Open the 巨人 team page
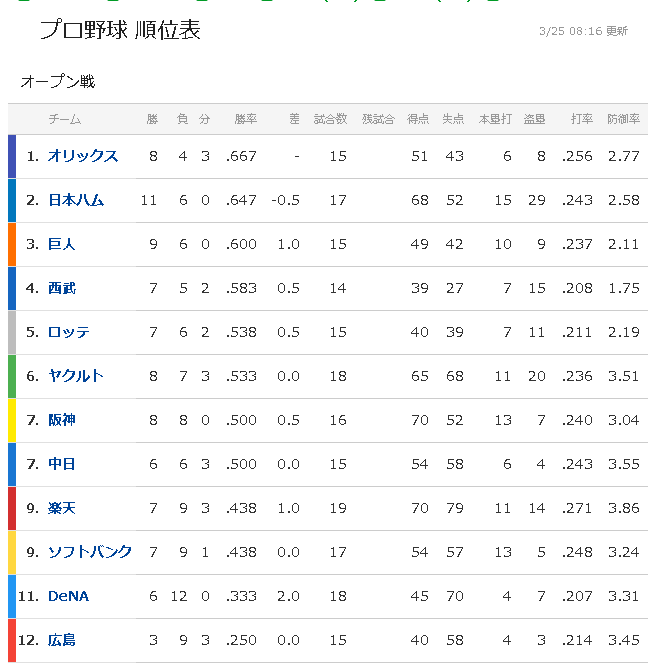The width and height of the screenshot is (659, 666). pyautogui.click(x=62, y=244)
